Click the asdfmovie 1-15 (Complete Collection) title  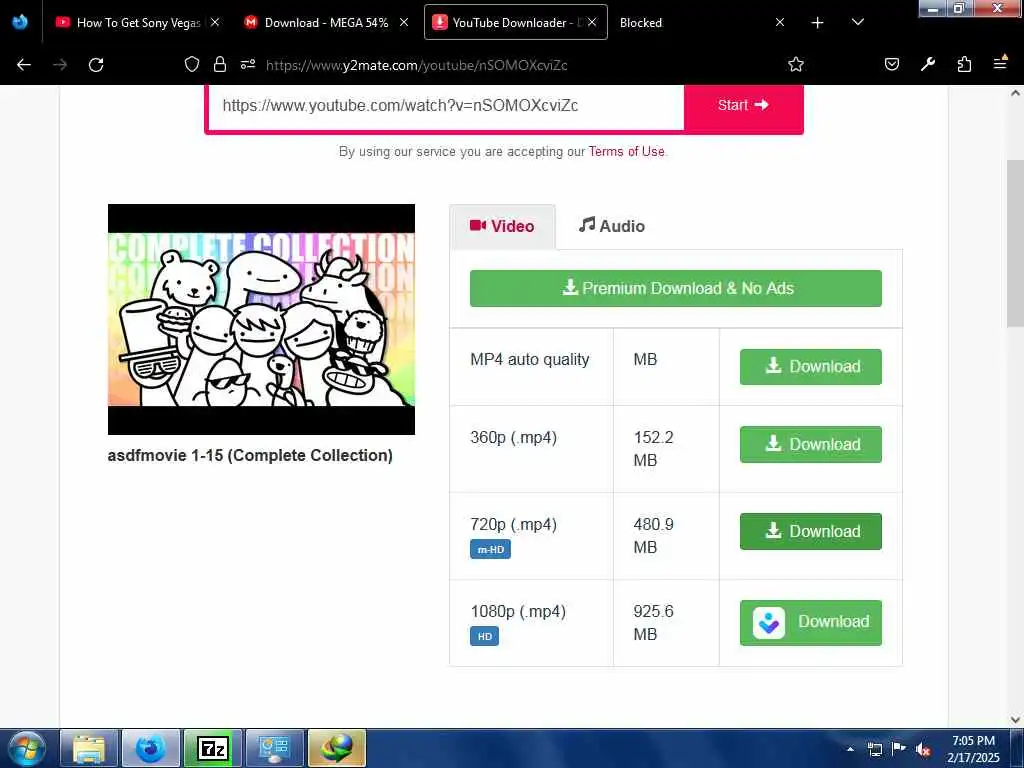pos(250,455)
